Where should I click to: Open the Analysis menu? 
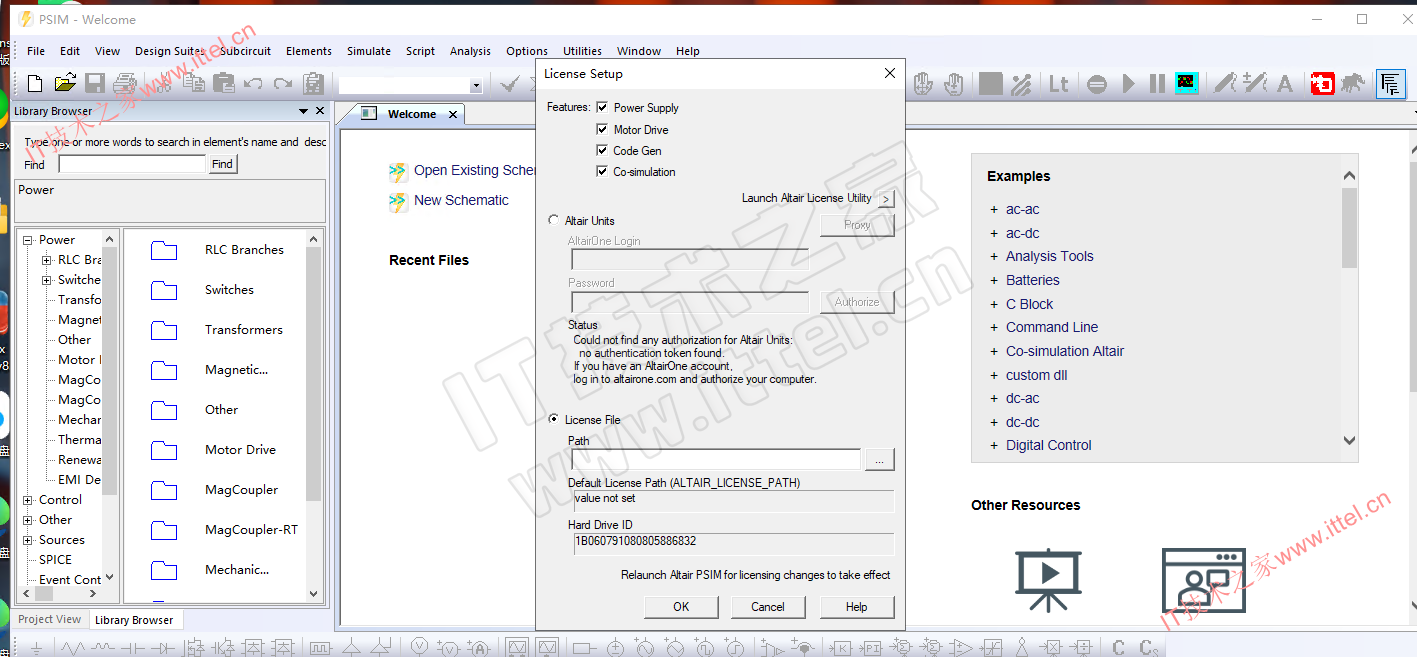click(x=470, y=51)
